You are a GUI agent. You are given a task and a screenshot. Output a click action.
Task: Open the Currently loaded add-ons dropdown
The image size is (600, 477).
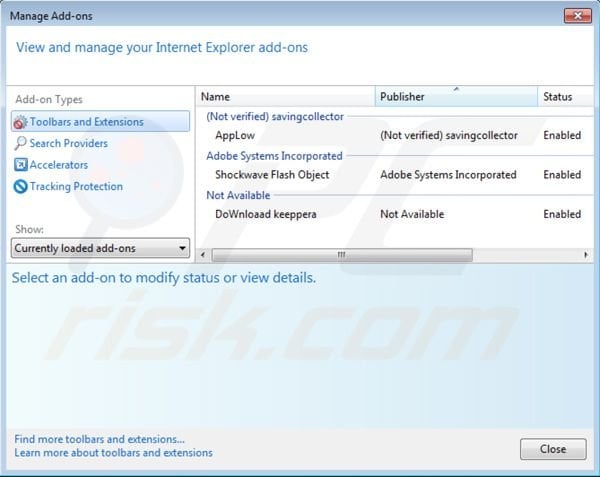tap(100, 248)
